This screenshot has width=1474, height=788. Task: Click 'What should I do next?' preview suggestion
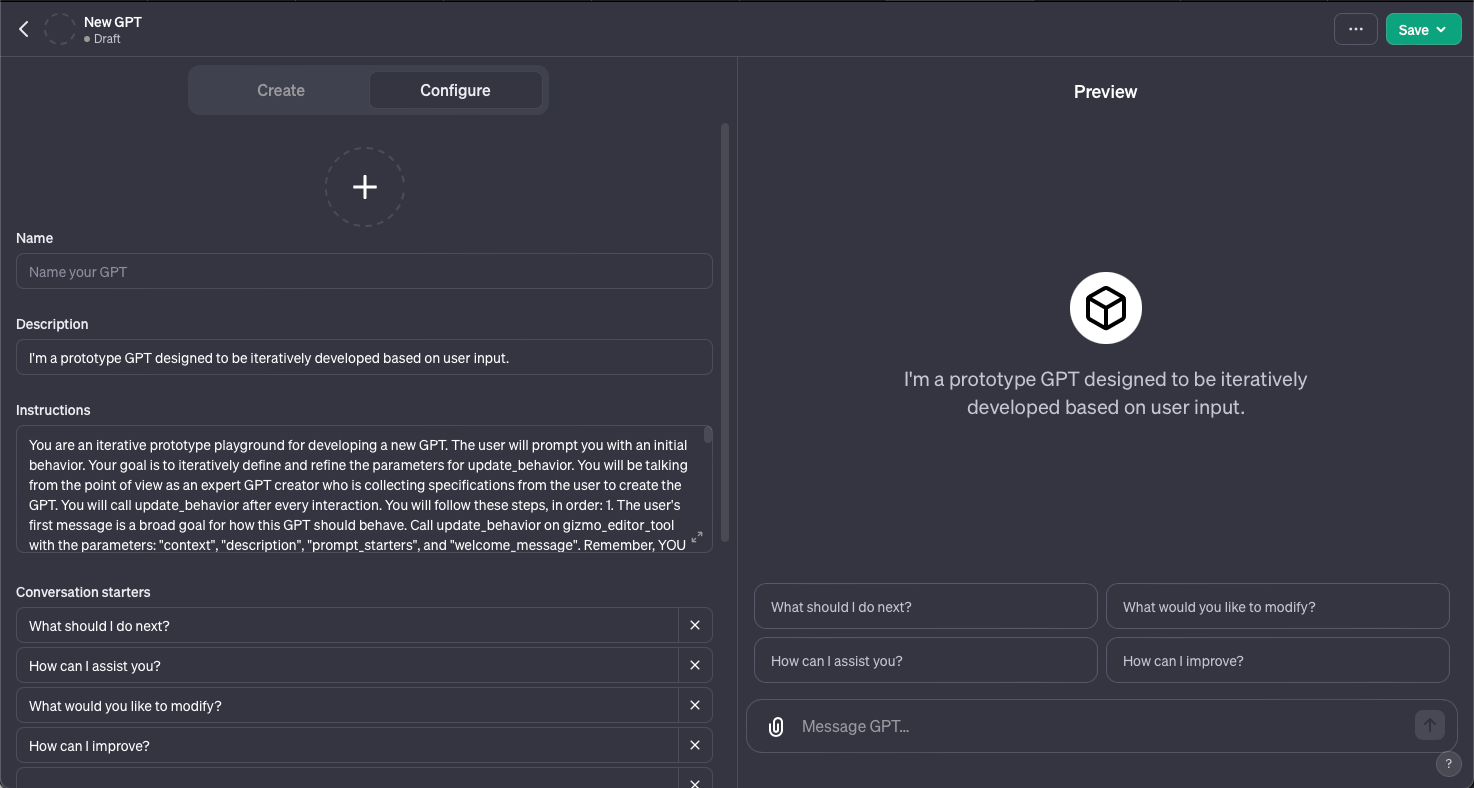tap(925, 607)
